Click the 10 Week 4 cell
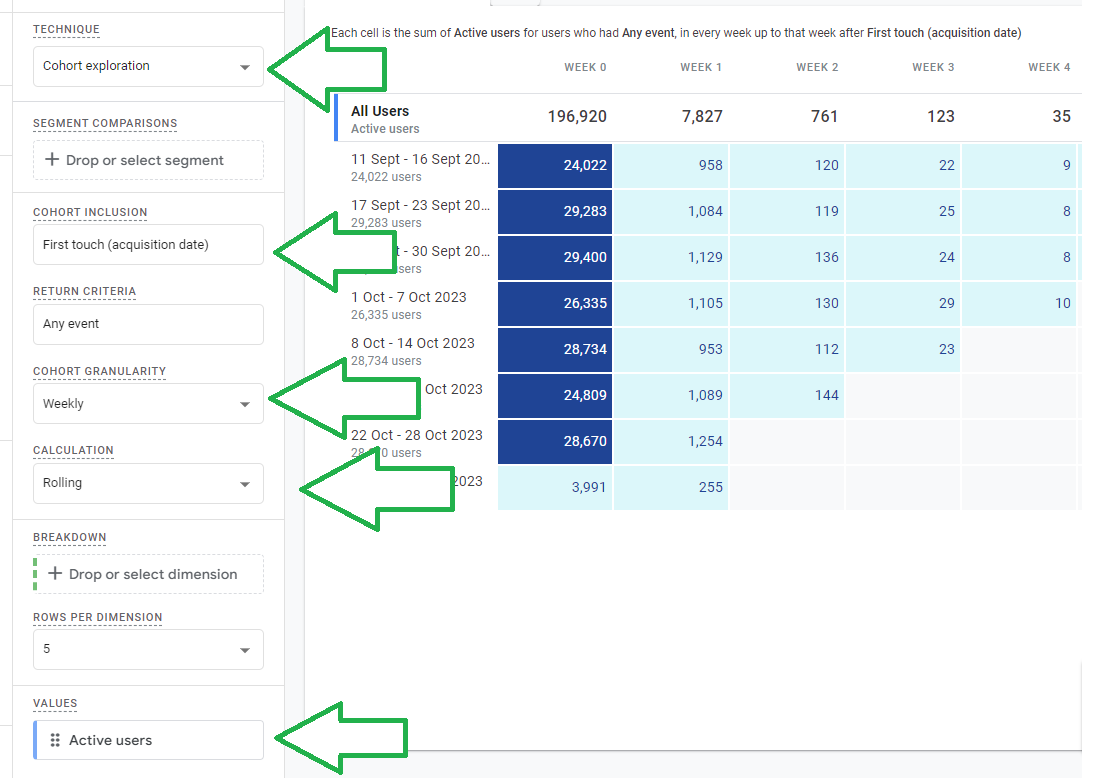 [1019, 304]
